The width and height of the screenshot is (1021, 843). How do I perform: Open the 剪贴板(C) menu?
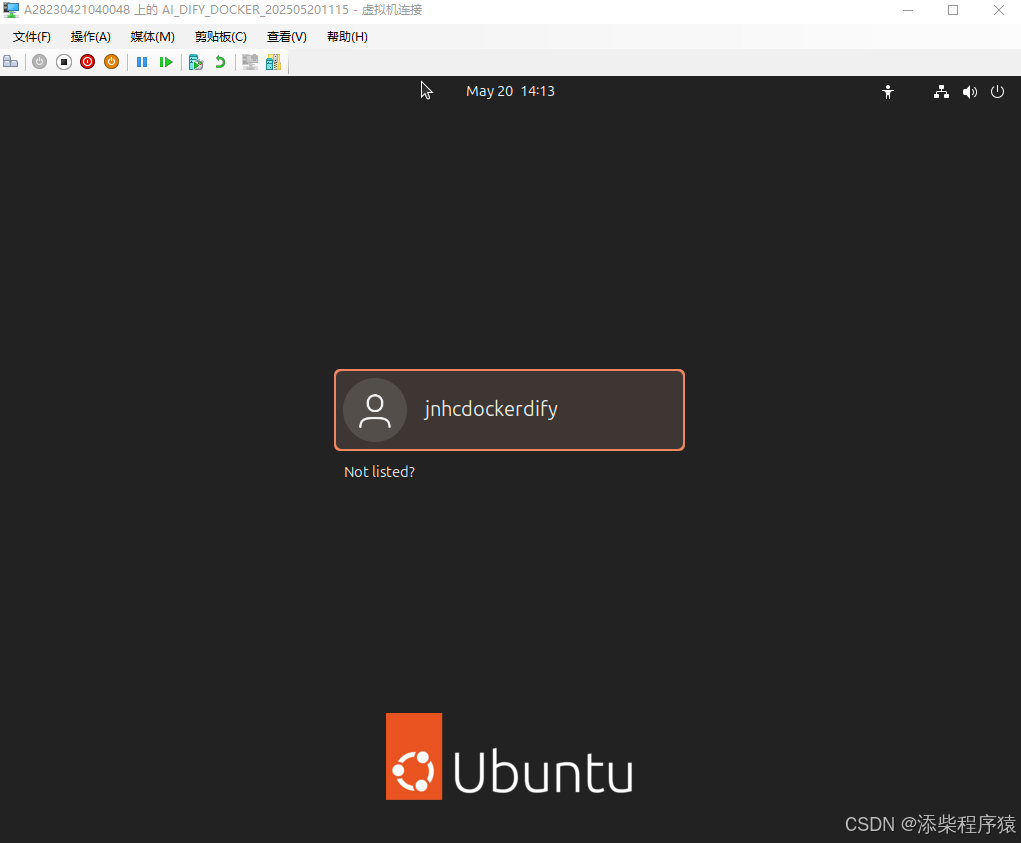click(221, 37)
